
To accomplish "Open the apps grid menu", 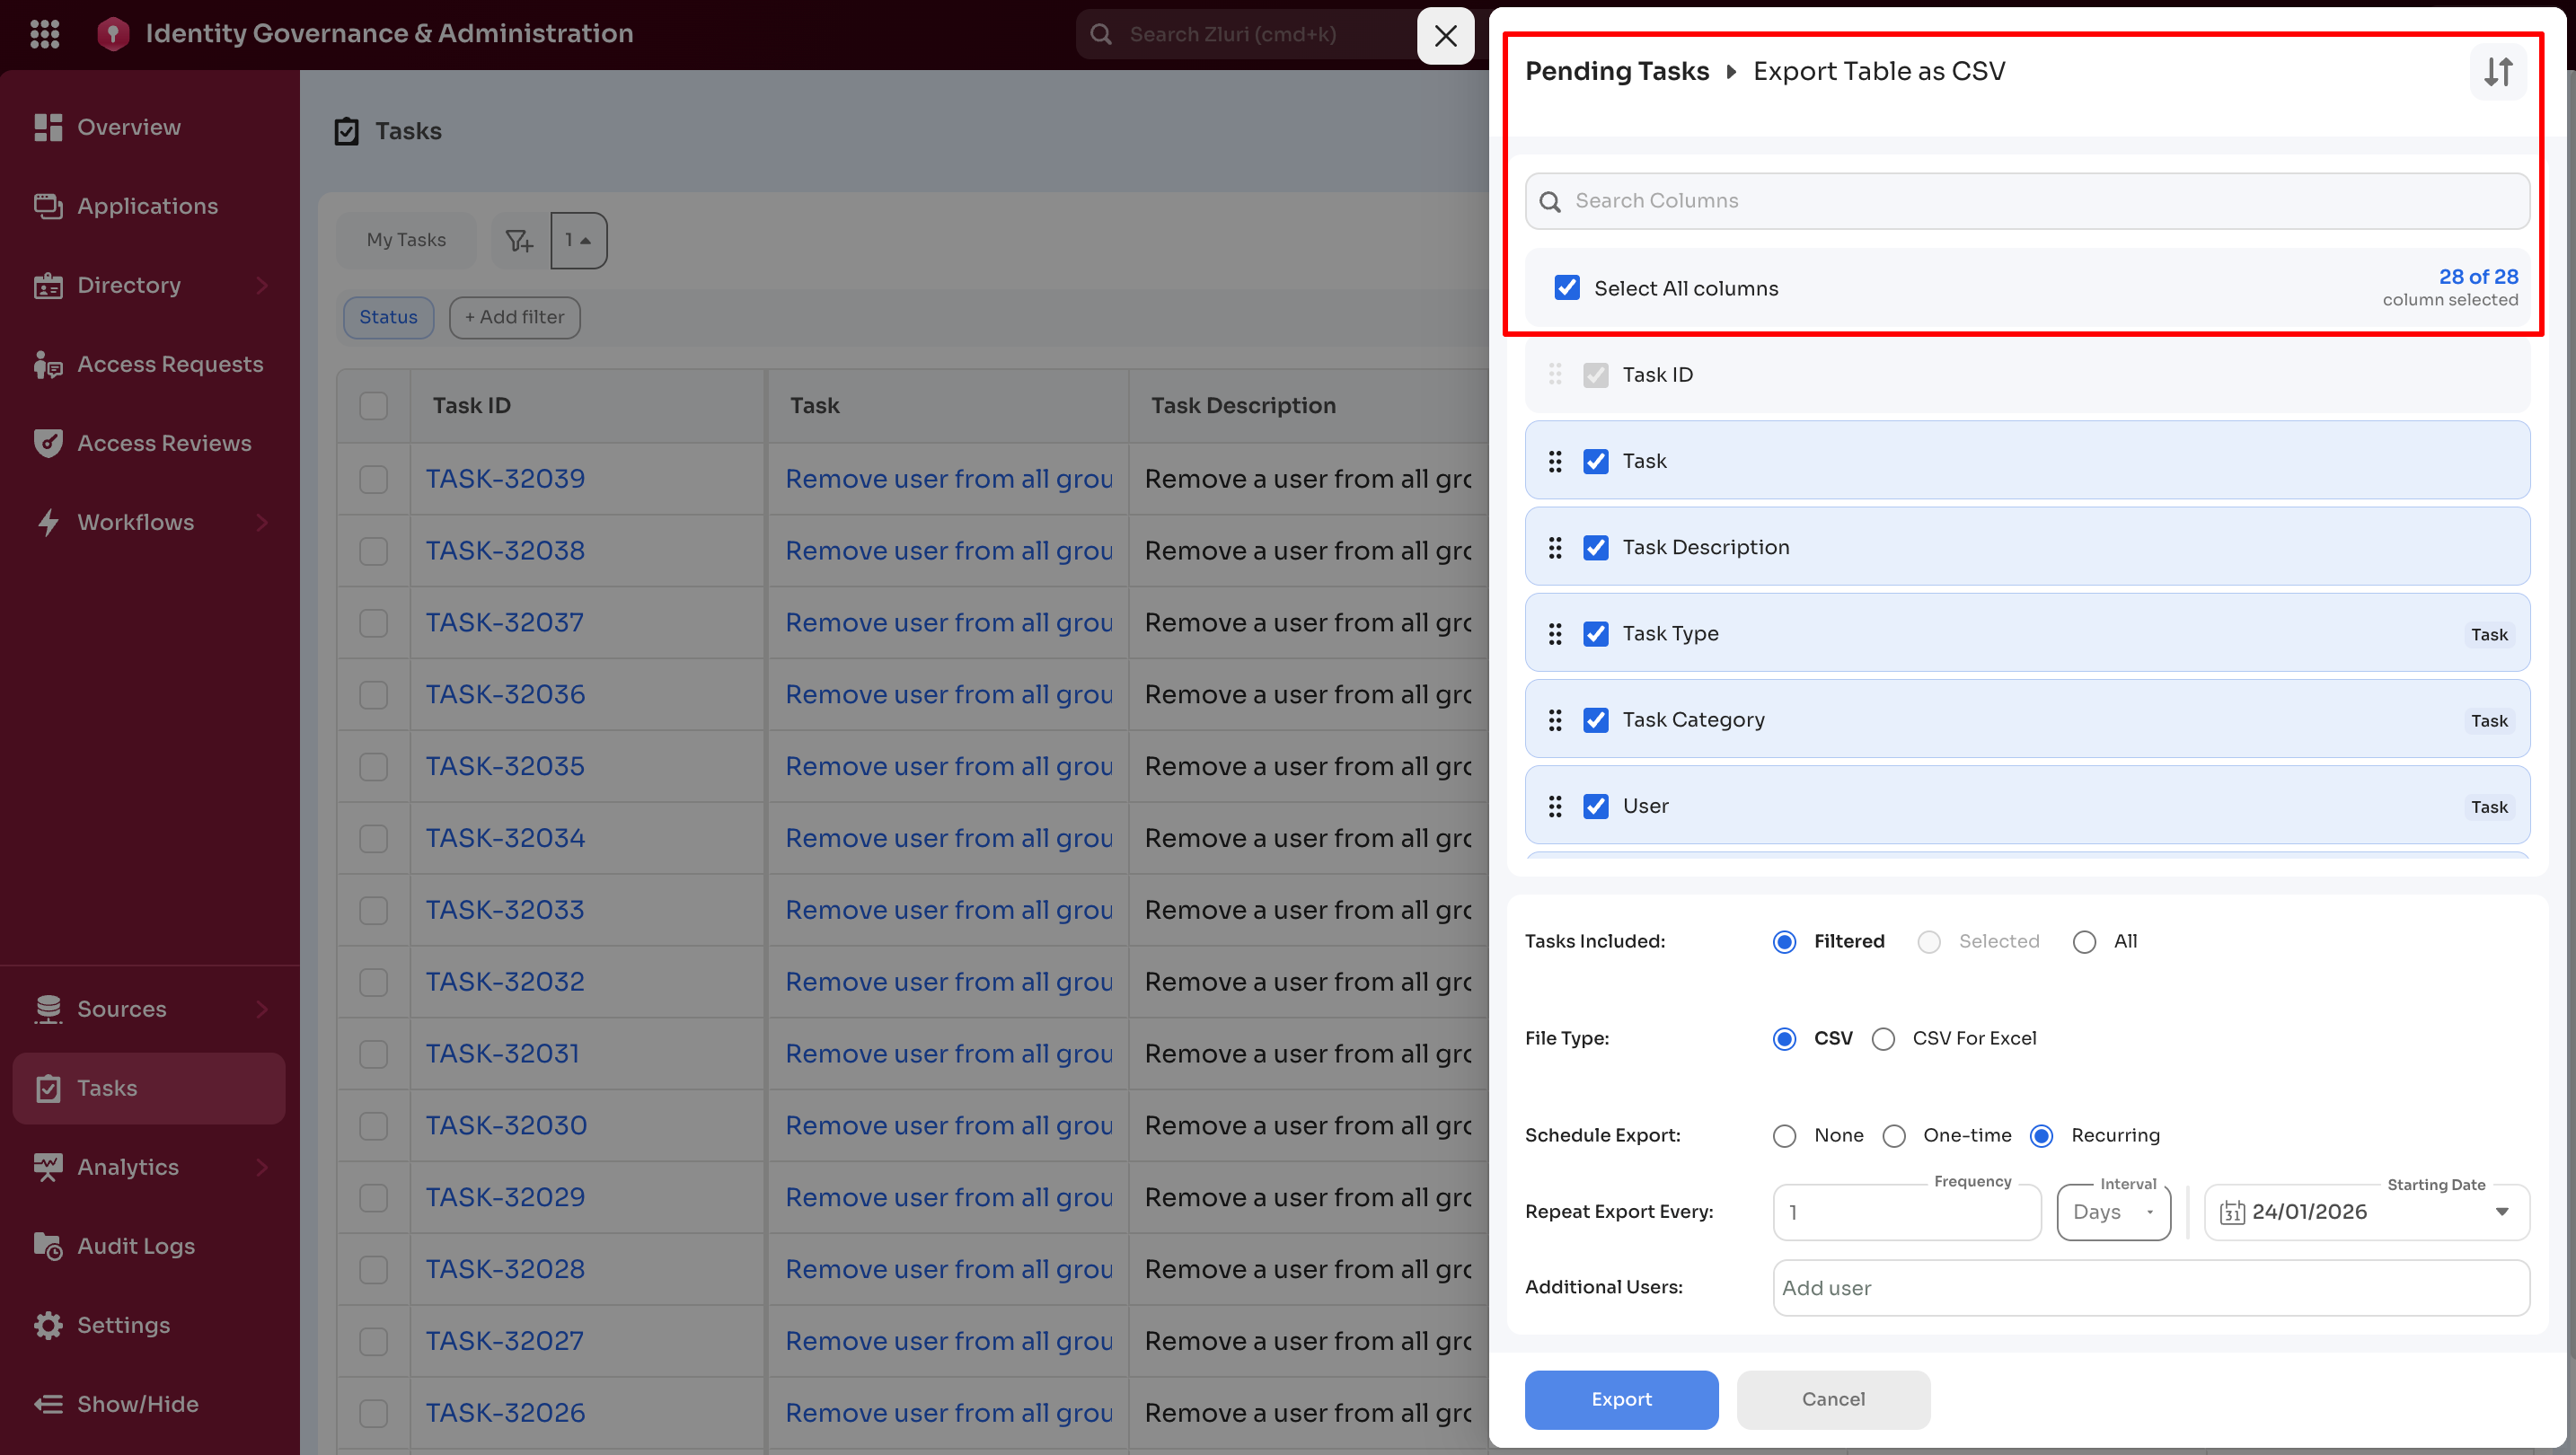I will (x=45, y=33).
